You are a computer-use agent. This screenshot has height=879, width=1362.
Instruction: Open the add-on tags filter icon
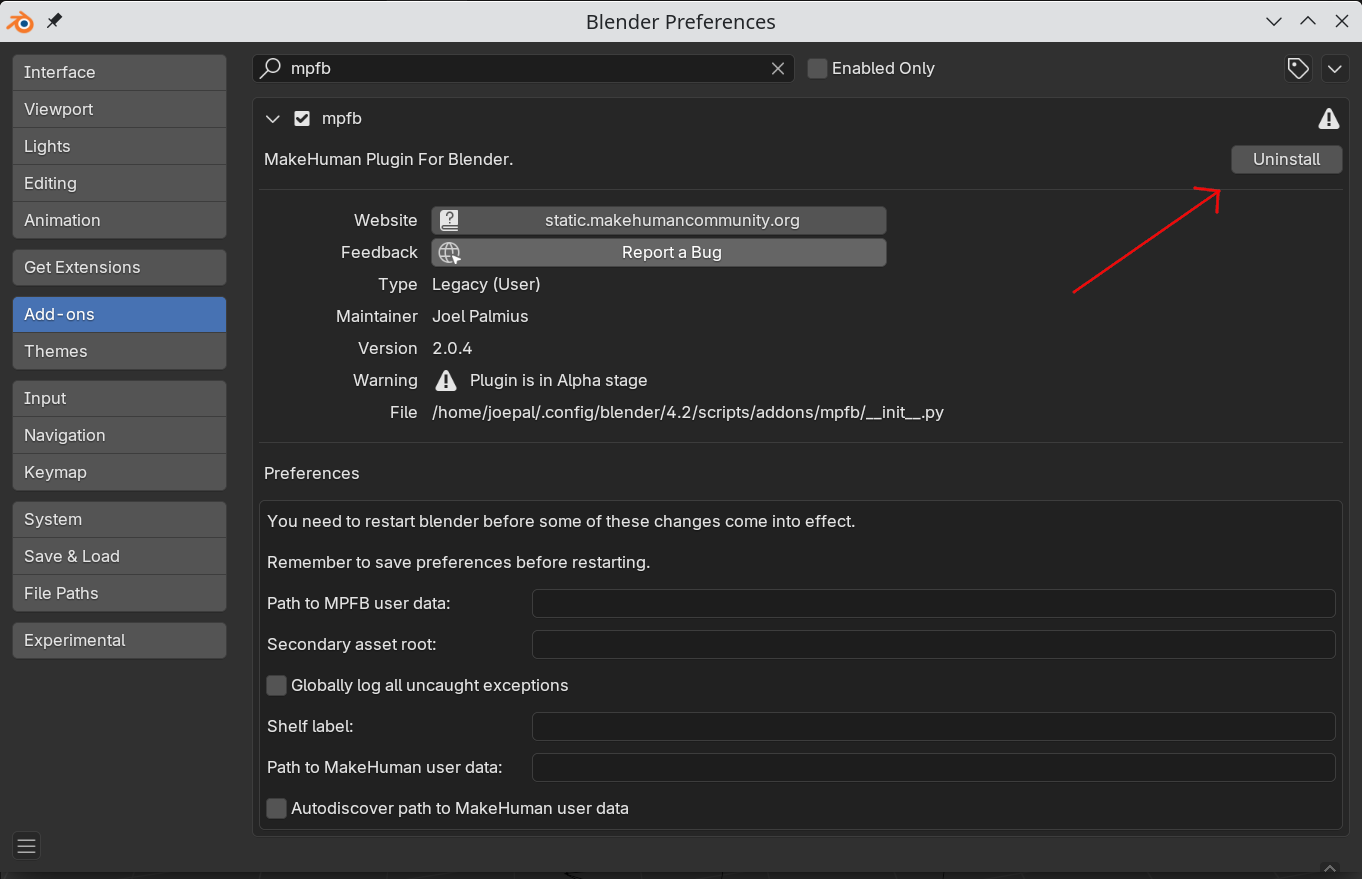(x=1298, y=68)
